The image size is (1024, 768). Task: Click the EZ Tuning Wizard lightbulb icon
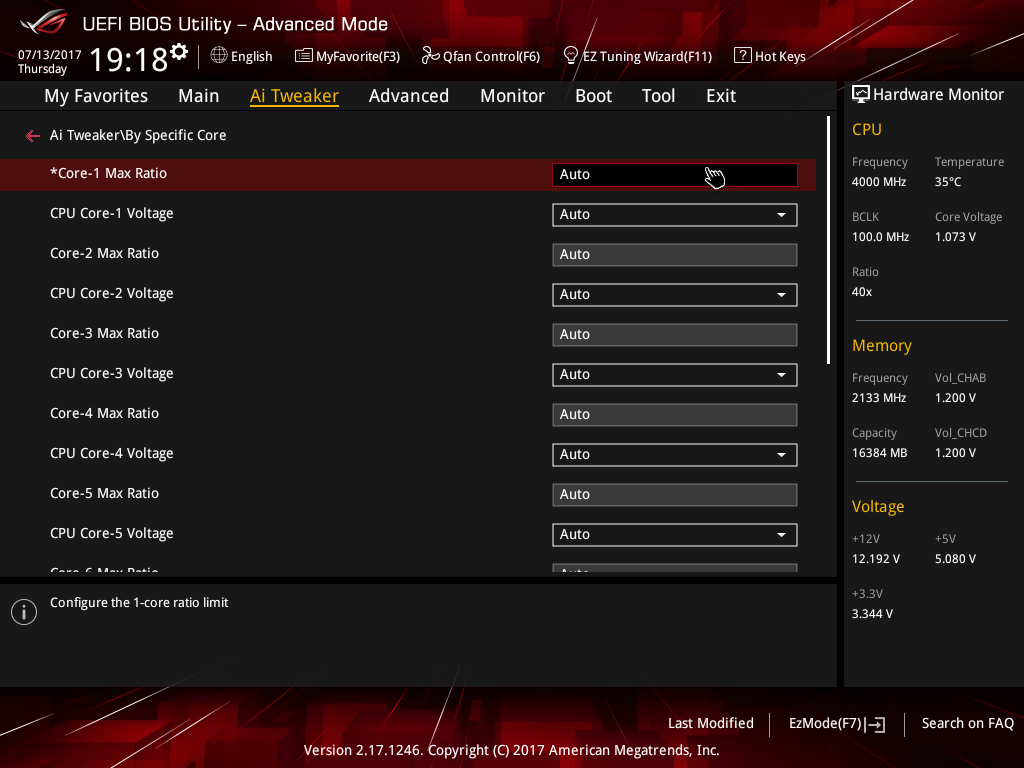[571, 56]
